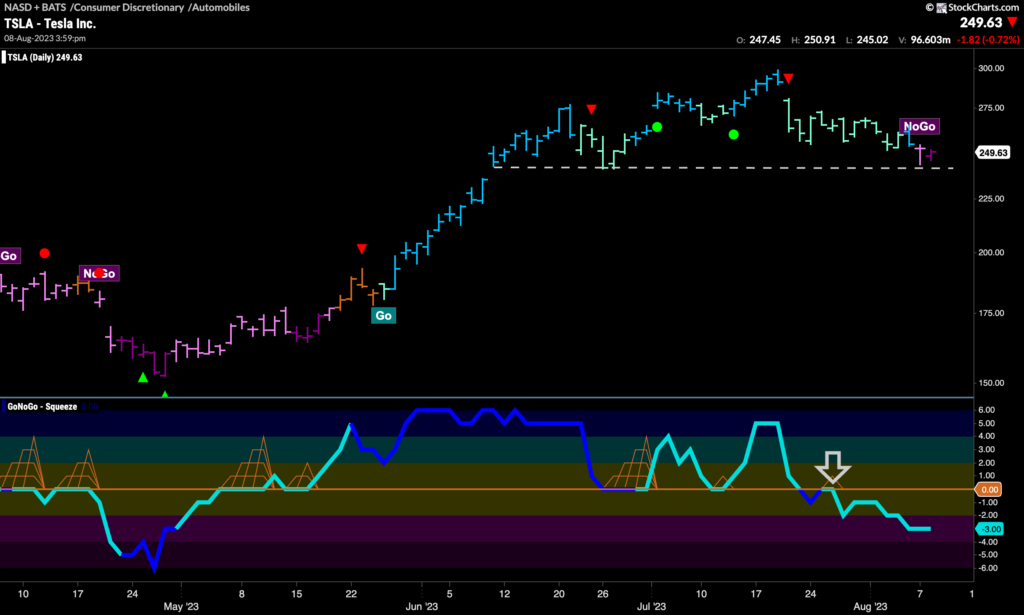Viewport: 1024px width, 615px height.
Task: Click the green Go countertrend dot in June
Action: pos(656,127)
